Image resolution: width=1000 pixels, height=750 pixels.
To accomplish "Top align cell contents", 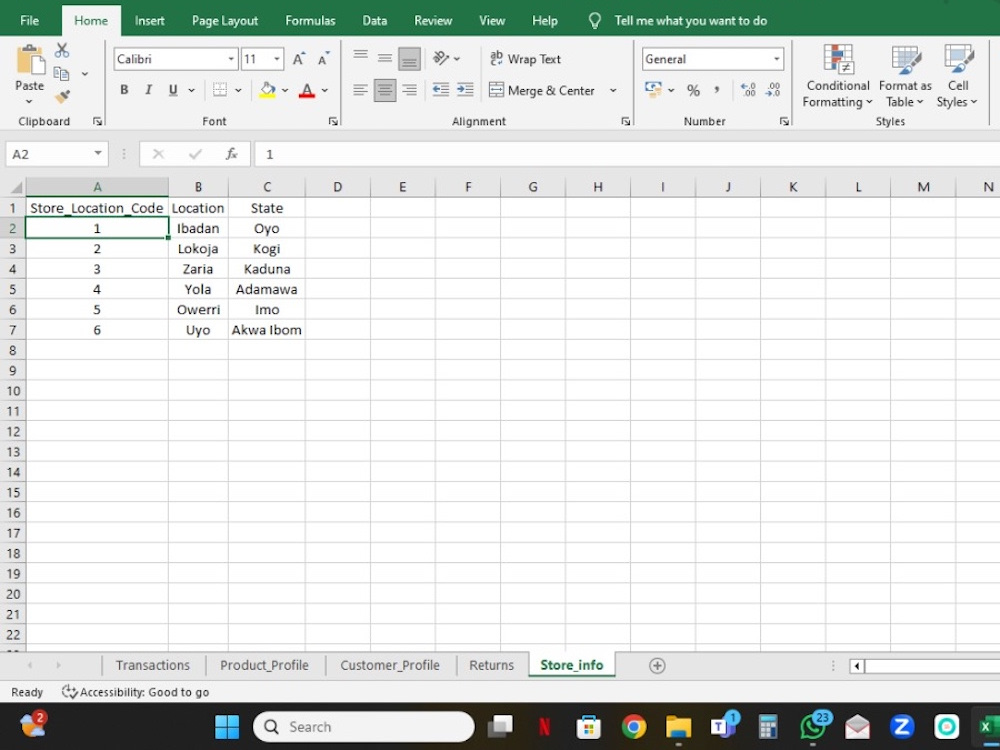I will click(x=360, y=57).
